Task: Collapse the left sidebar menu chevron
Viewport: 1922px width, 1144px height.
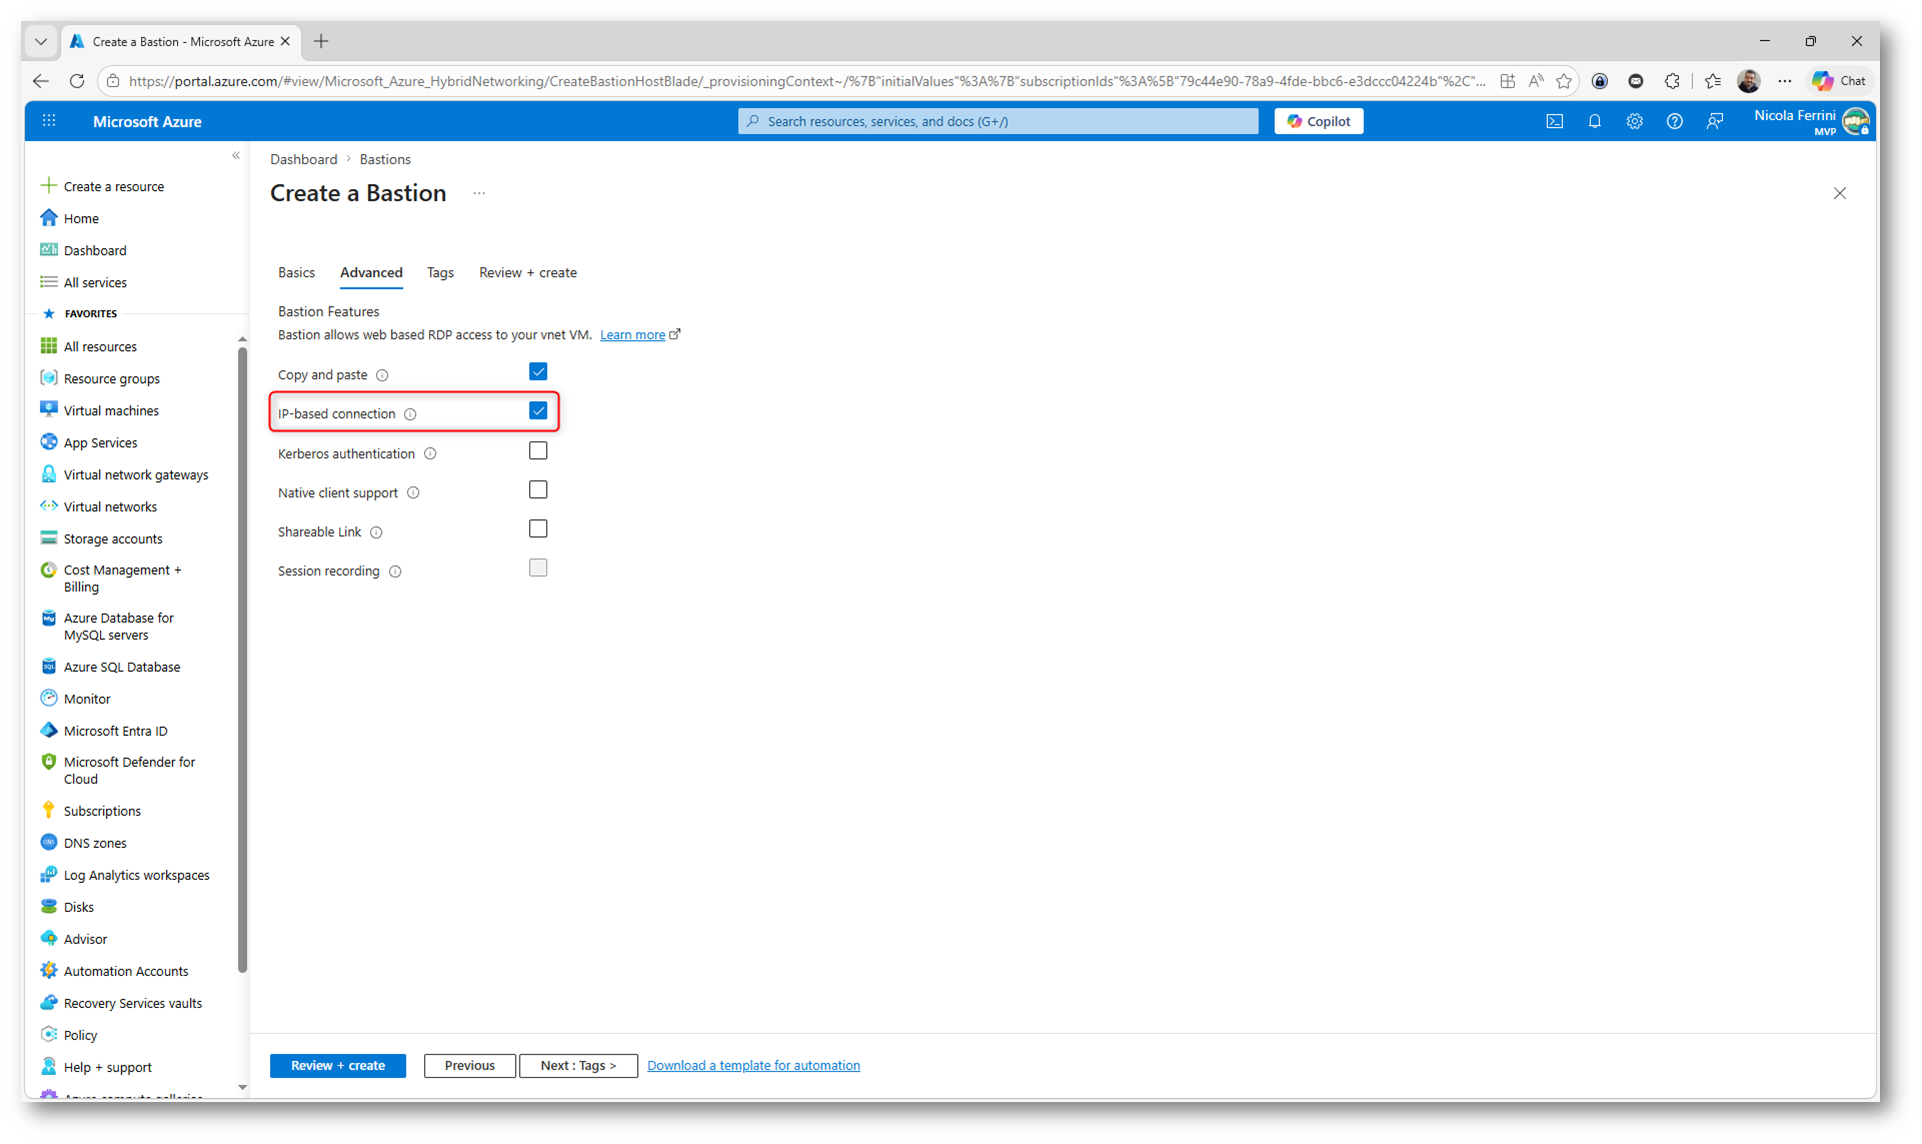Action: (236, 156)
